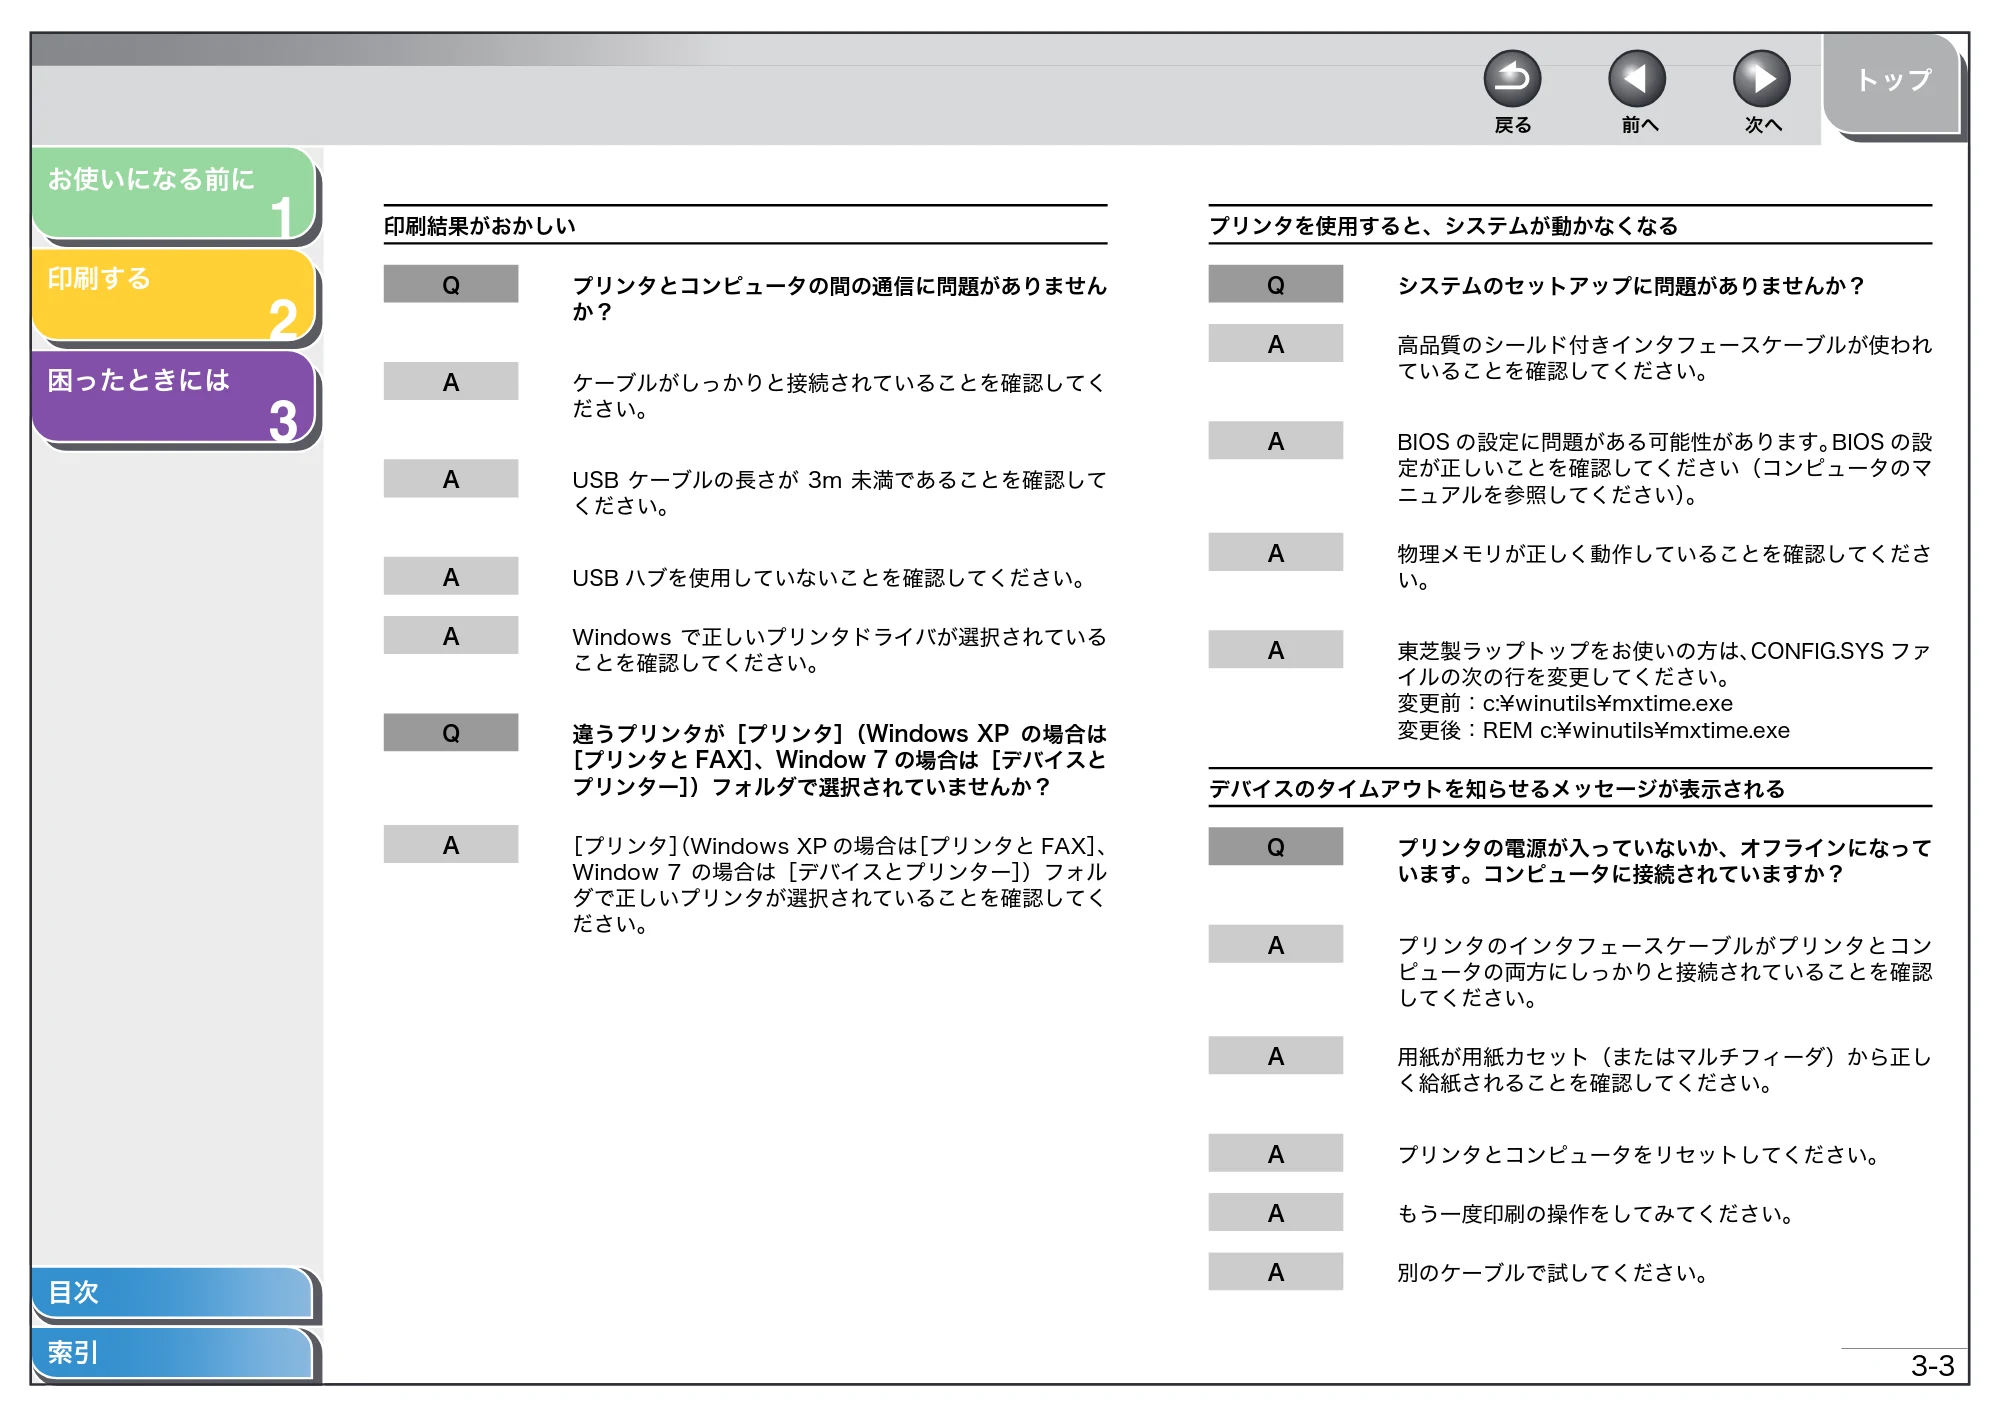Click line 変更前：c:¥winutils¥mxtime.exe
This screenshot has width=2000, height=1414.
pos(1564,704)
